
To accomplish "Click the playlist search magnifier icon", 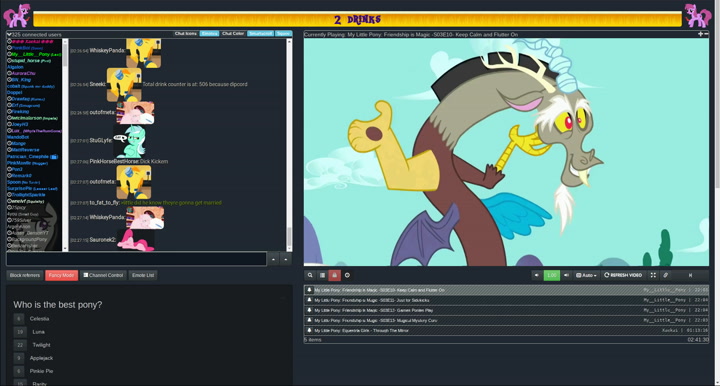I will 310,275.
